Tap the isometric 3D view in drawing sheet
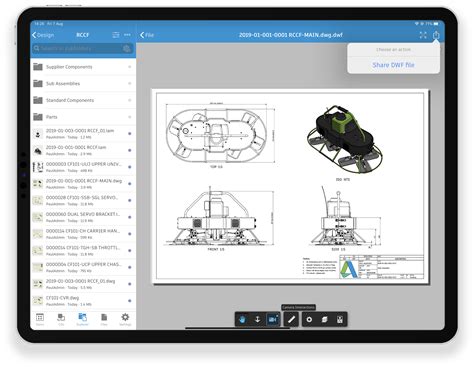This screenshot has height=367, width=474. (344, 140)
